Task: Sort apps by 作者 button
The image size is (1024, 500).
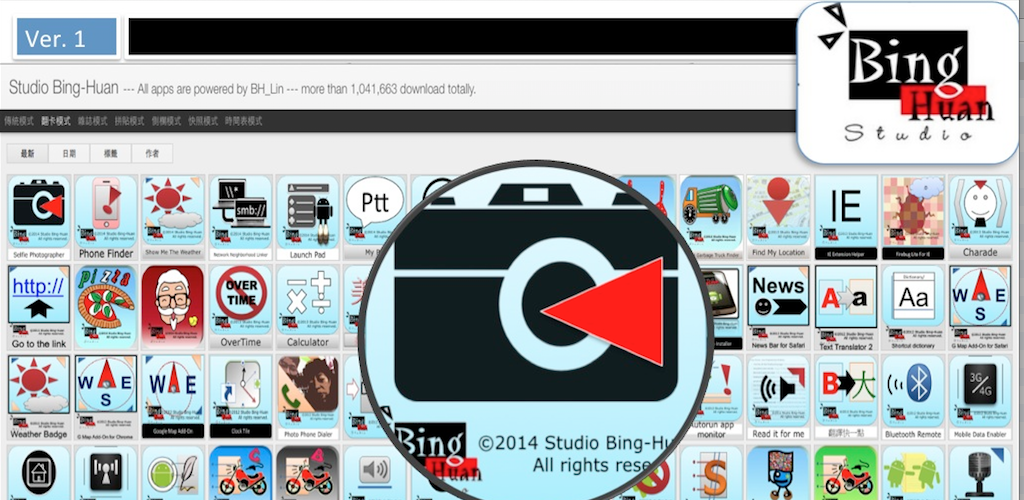Action: pyautogui.click(x=152, y=153)
